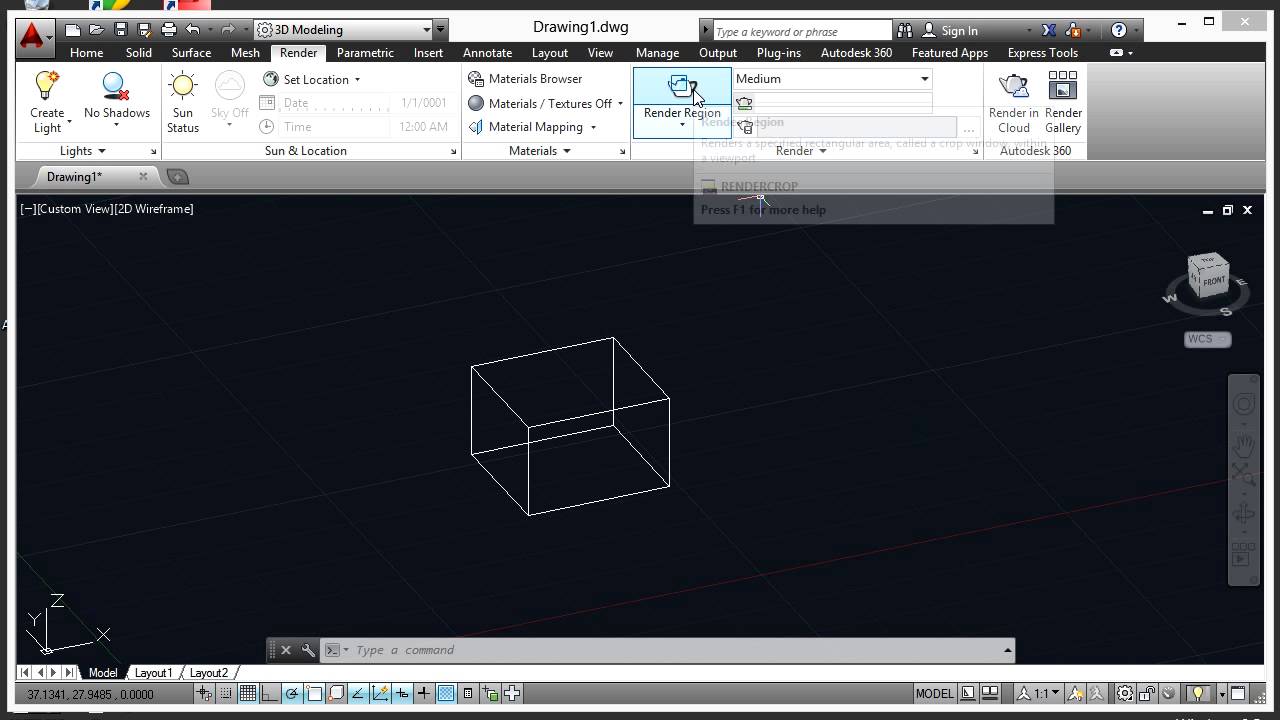Click the keyword search field
The image size is (1280, 720).
[802, 31]
